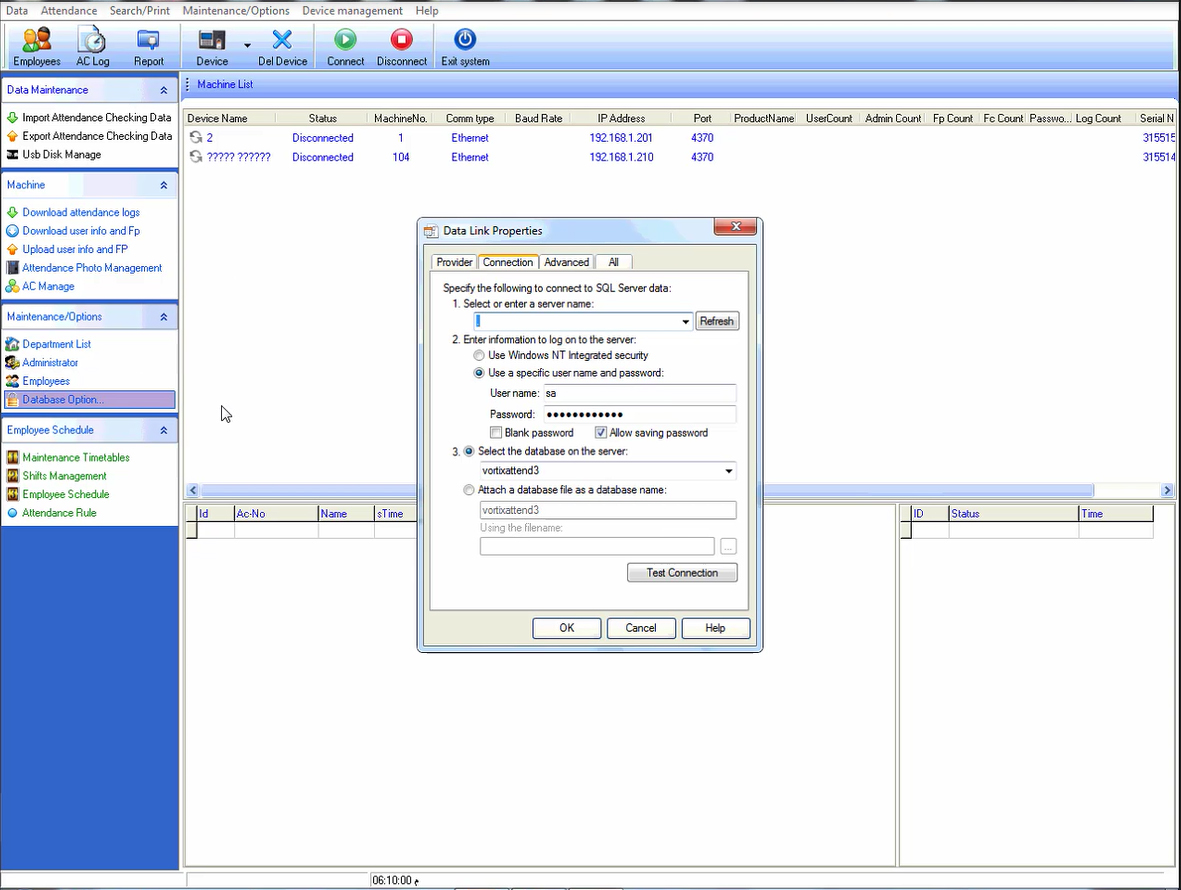
Task: Click the Test Connection button
Action: tap(682, 573)
